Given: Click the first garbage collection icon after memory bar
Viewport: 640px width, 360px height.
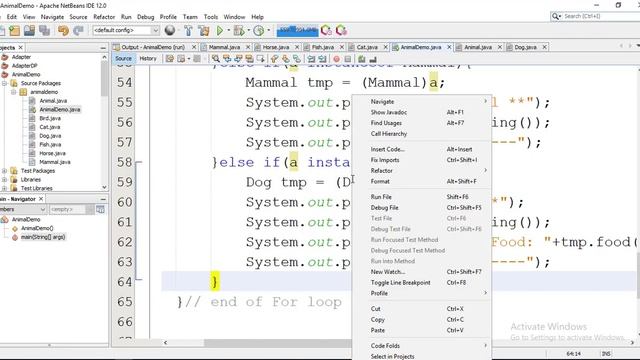Looking at the screenshot, I should pyautogui.click(x=326, y=31).
